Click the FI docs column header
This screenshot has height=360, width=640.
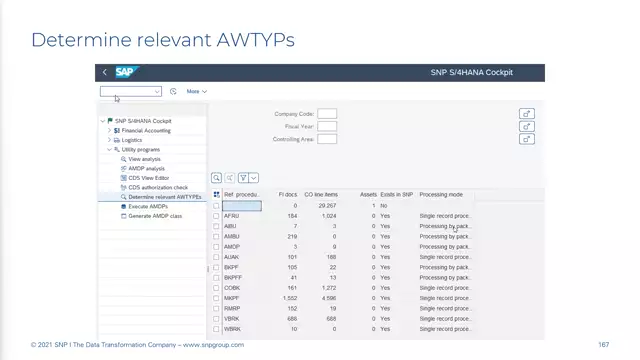click(287, 195)
